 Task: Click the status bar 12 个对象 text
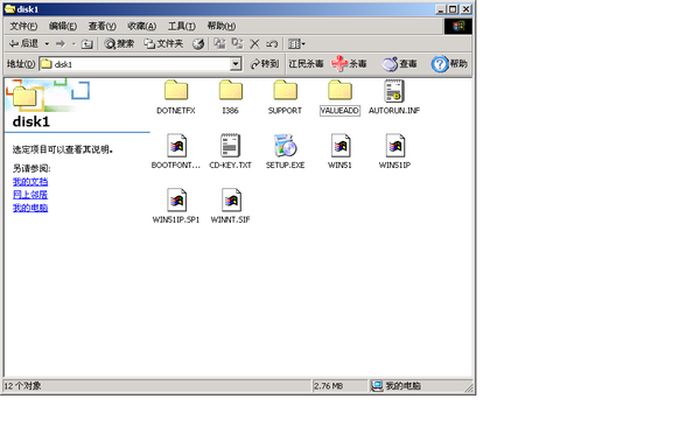click(22, 386)
